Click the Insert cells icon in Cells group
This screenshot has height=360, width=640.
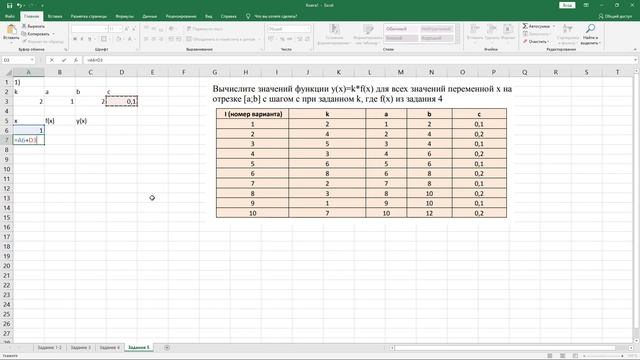tap(475, 29)
